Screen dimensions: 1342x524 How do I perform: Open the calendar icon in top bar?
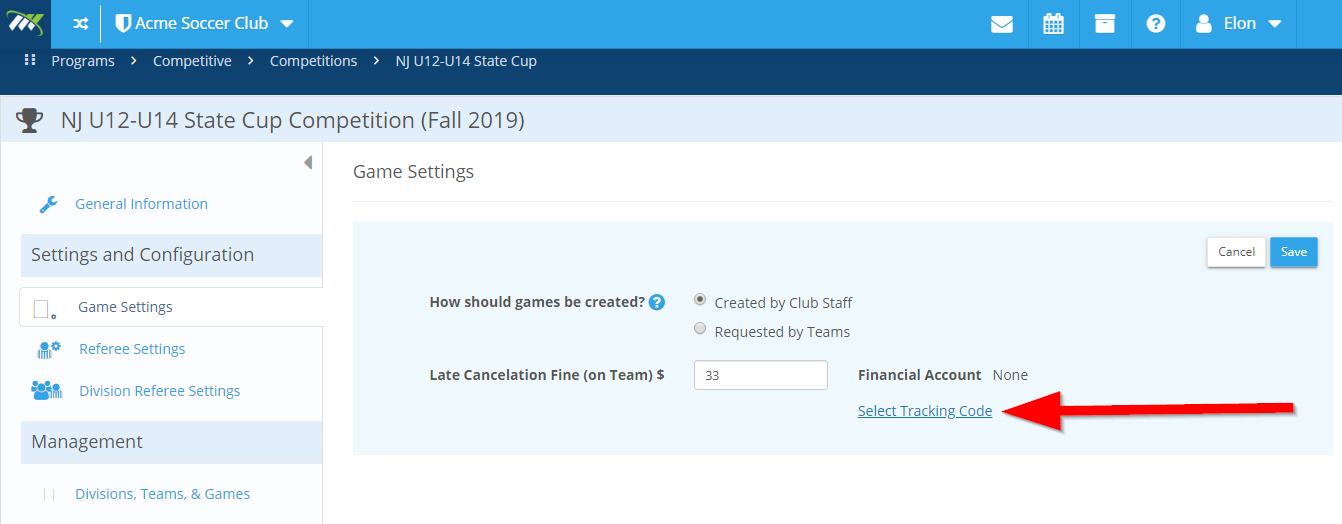click(x=1053, y=24)
